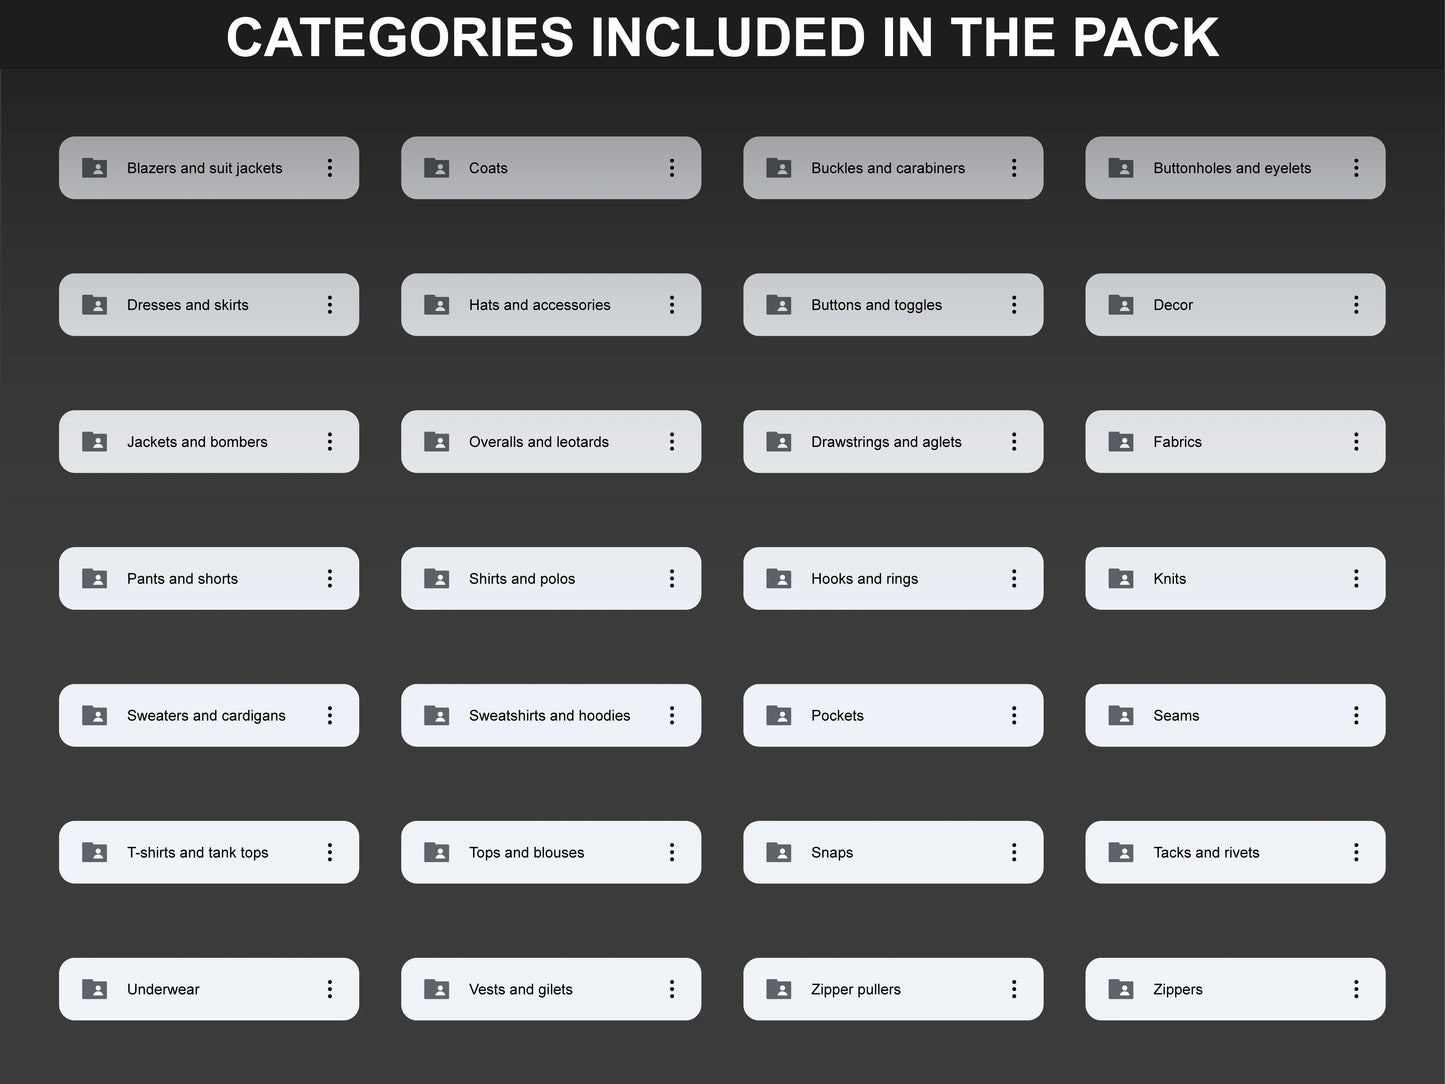This screenshot has height=1084, width=1445.
Task: Click the Coats folder icon
Action: [436, 168]
